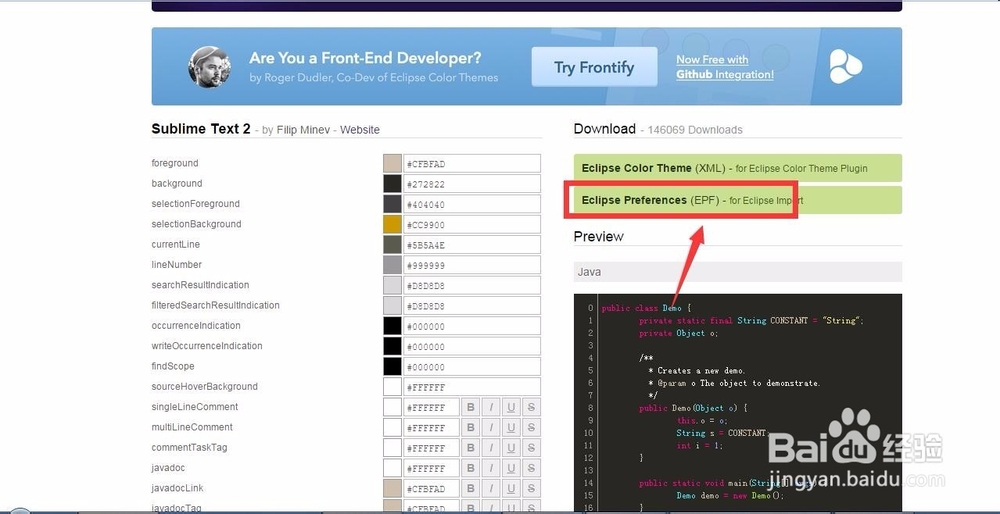The height and width of the screenshot is (514, 1000).
Task: Toggle underline for javadocLink
Action: coord(511,488)
